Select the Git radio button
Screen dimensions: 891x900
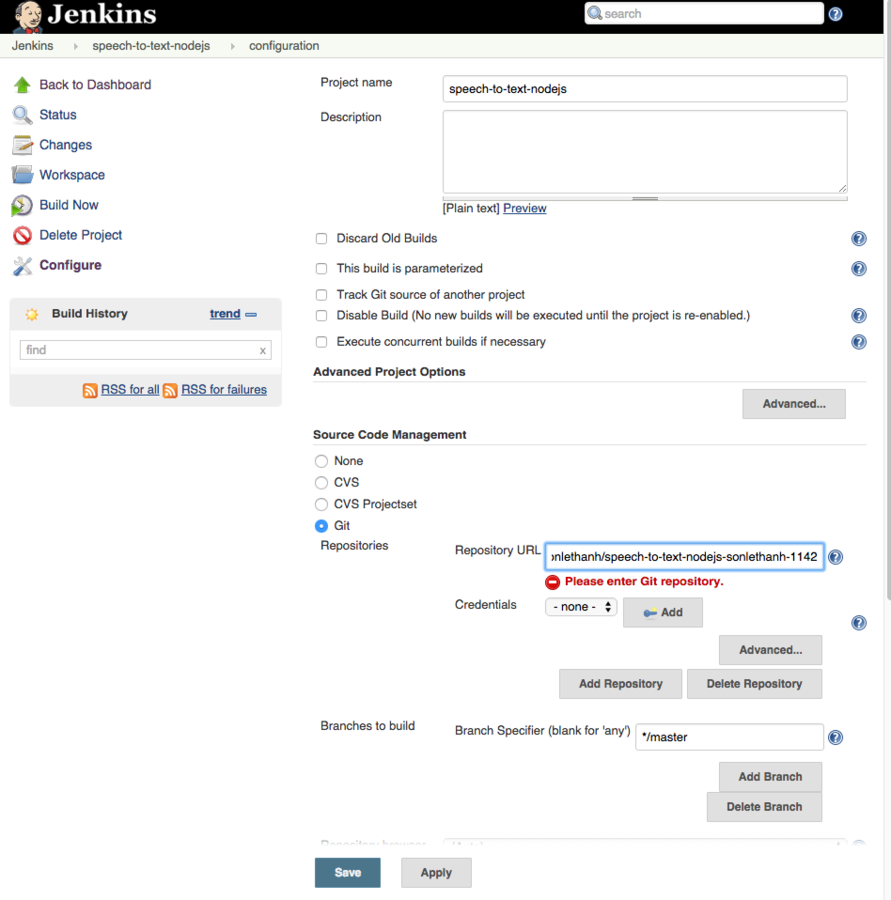pyautogui.click(x=321, y=526)
